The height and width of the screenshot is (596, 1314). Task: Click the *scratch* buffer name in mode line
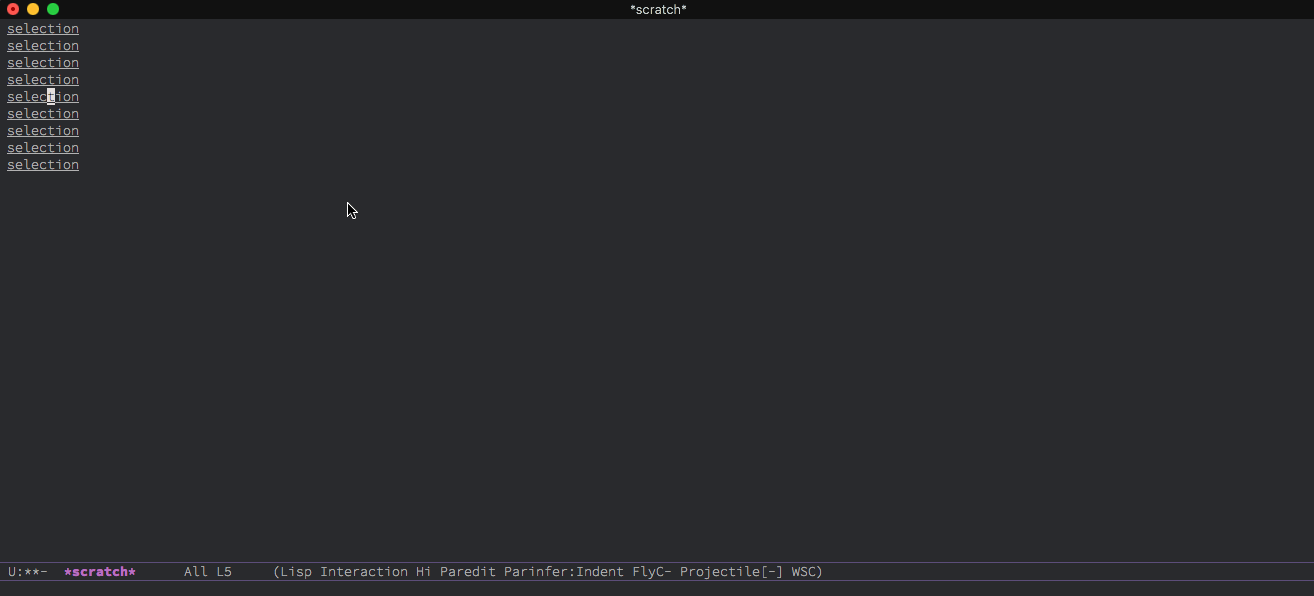tap(100, 572)
